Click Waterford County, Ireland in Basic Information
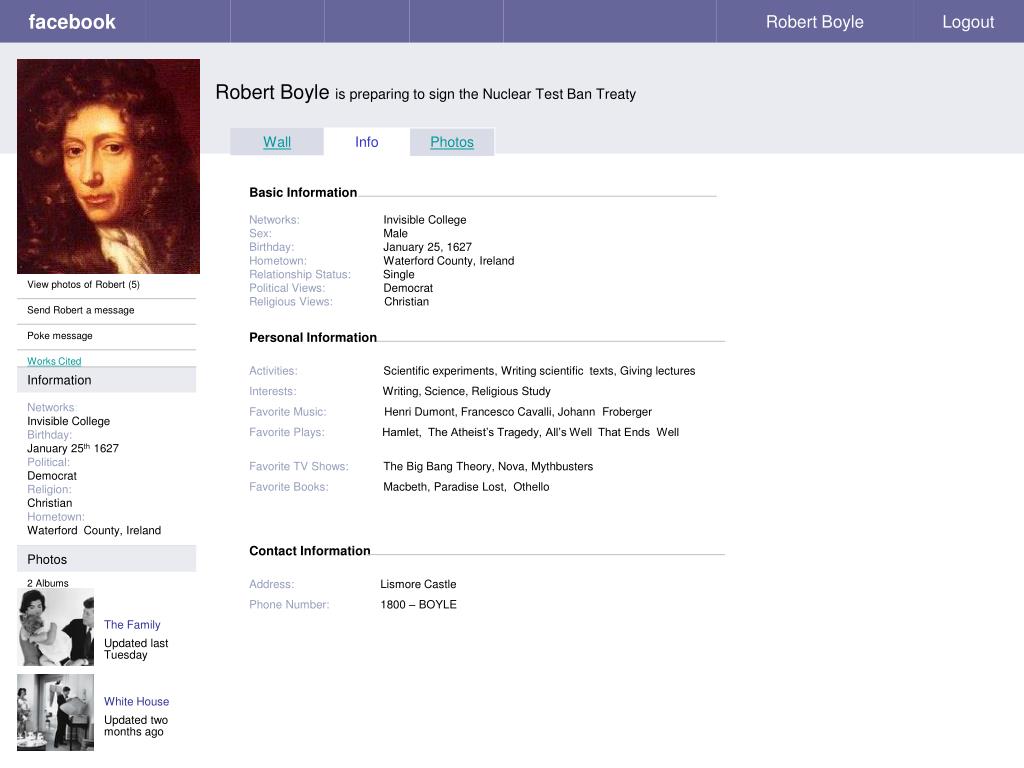1024x768 pixels. click(449, 261)
